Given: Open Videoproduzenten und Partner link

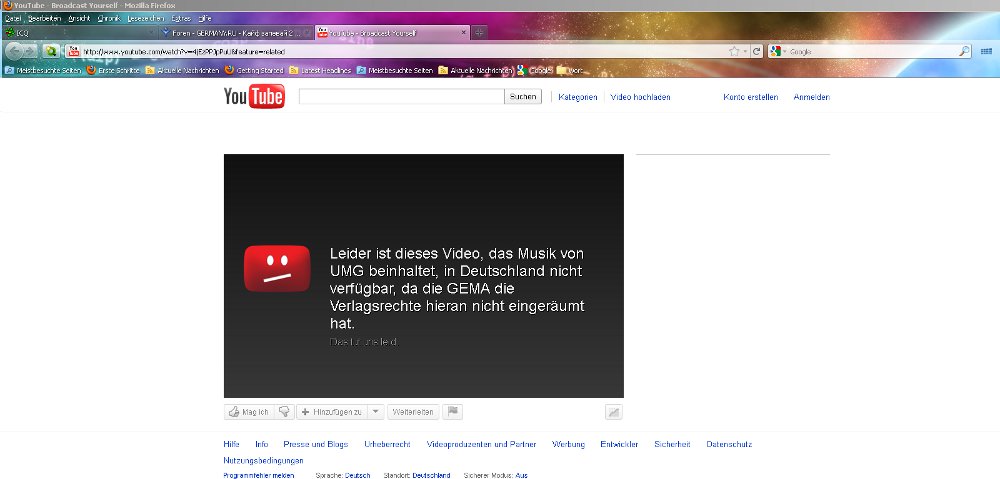Looking at the screenshot, I should [x=482, y=444].
